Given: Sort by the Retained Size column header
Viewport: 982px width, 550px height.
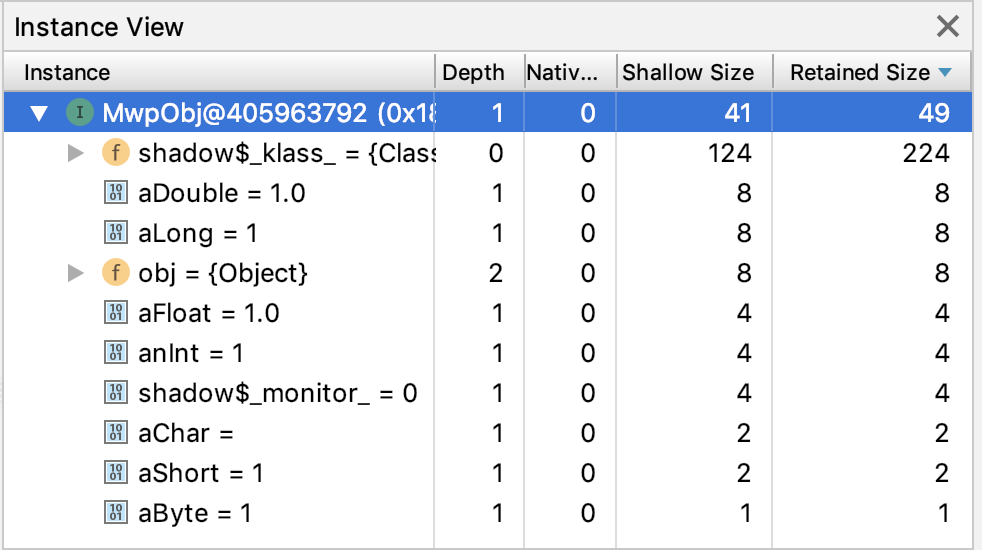Looking at the screenshot, I should (860, 72).
